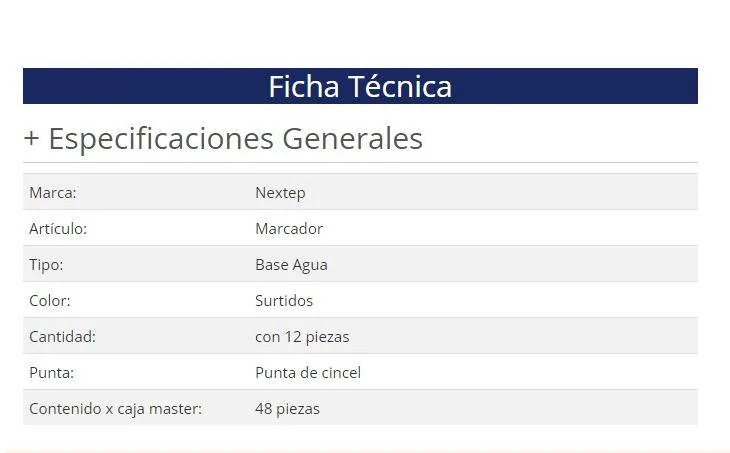Screen dimensions: 730x453
Task: Click the "Color:" label
Action: [50, 301]
